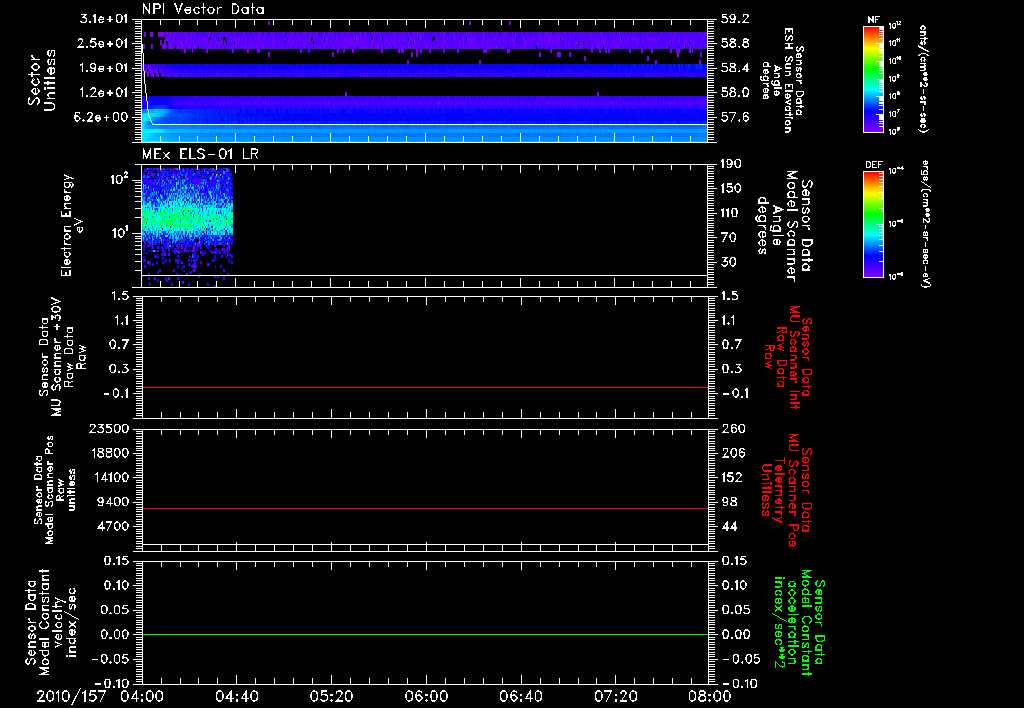Click the green line in the velocity plot
Image resolution: width=1024 pixels, height=708 pixels.
tap(425, 634)
